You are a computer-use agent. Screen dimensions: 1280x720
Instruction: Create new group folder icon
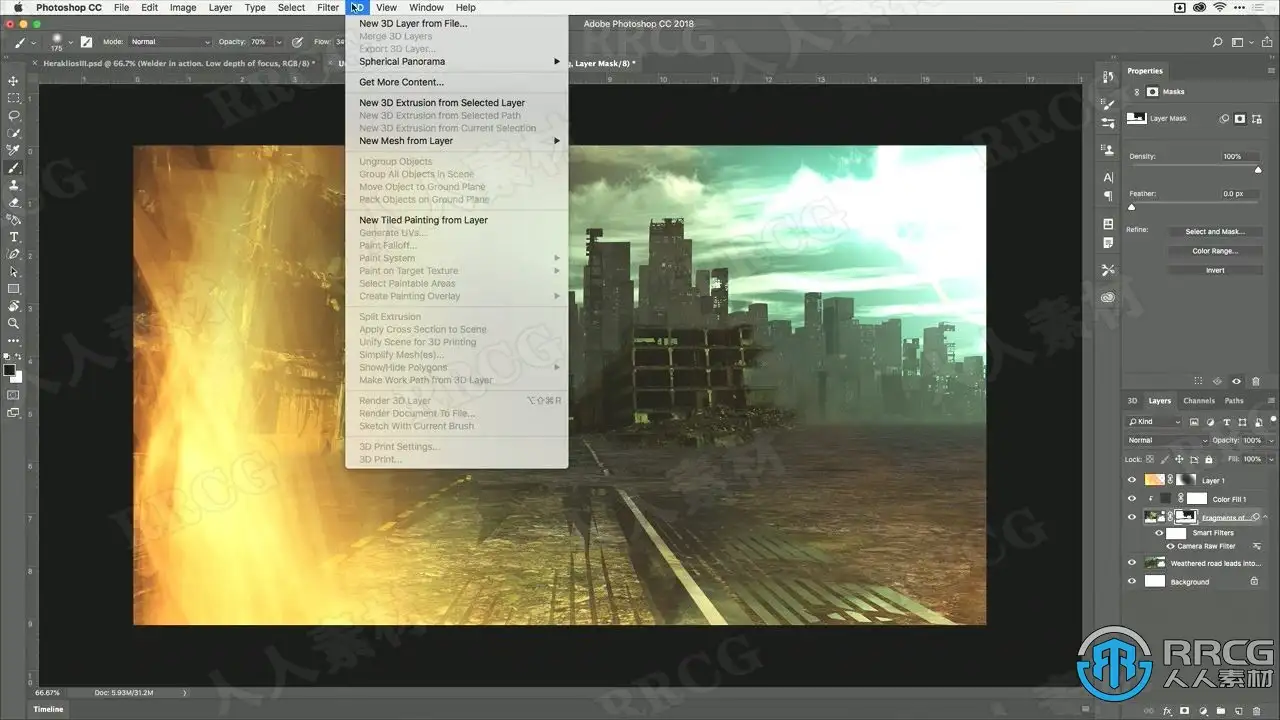(x=1222, y=711)
